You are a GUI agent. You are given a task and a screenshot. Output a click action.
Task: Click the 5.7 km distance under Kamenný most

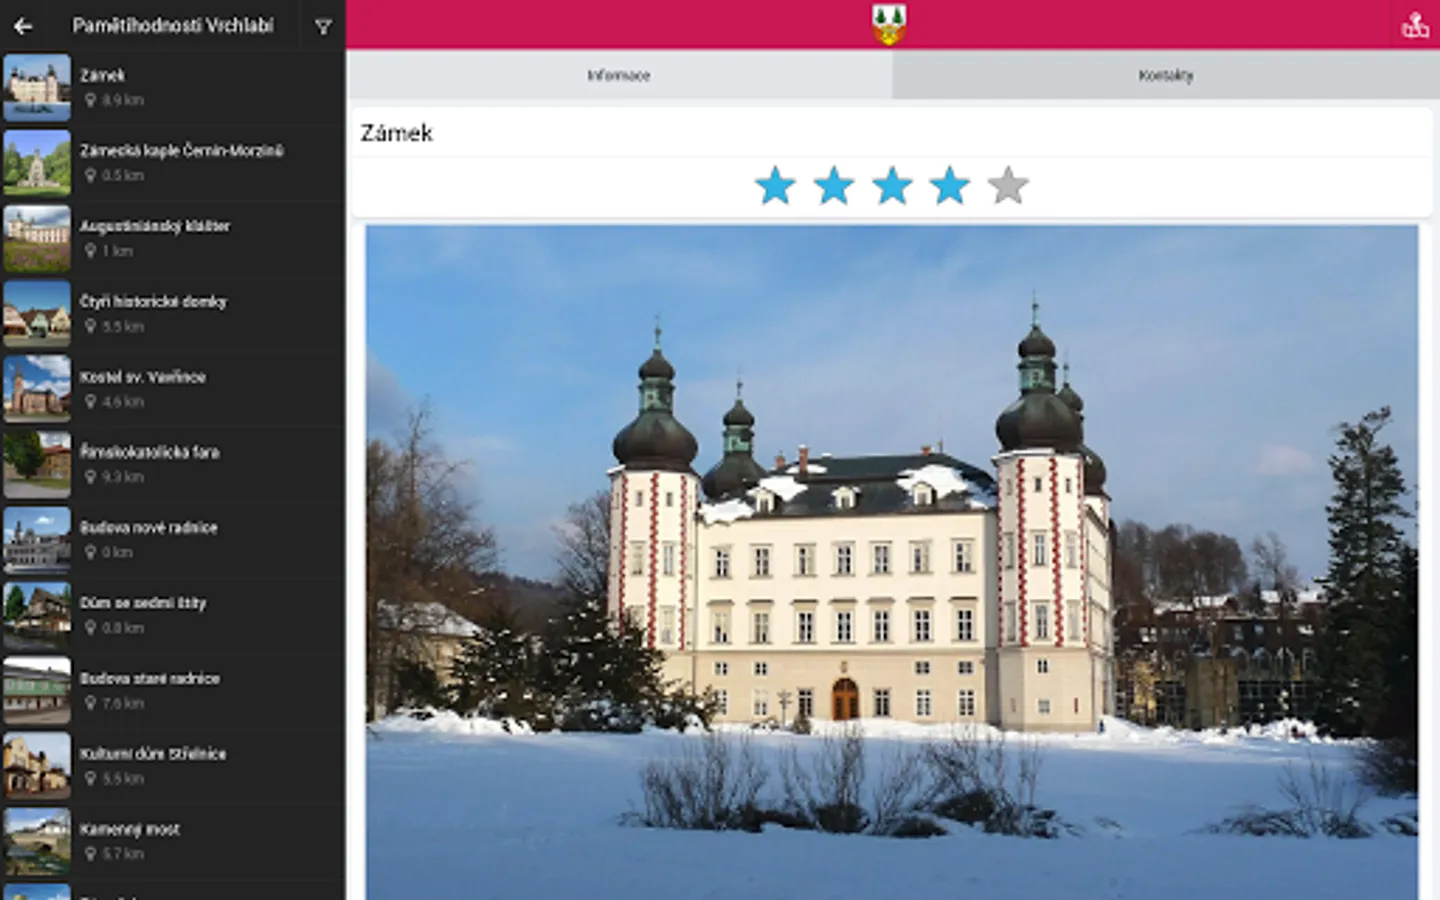[x=123, y=854]
